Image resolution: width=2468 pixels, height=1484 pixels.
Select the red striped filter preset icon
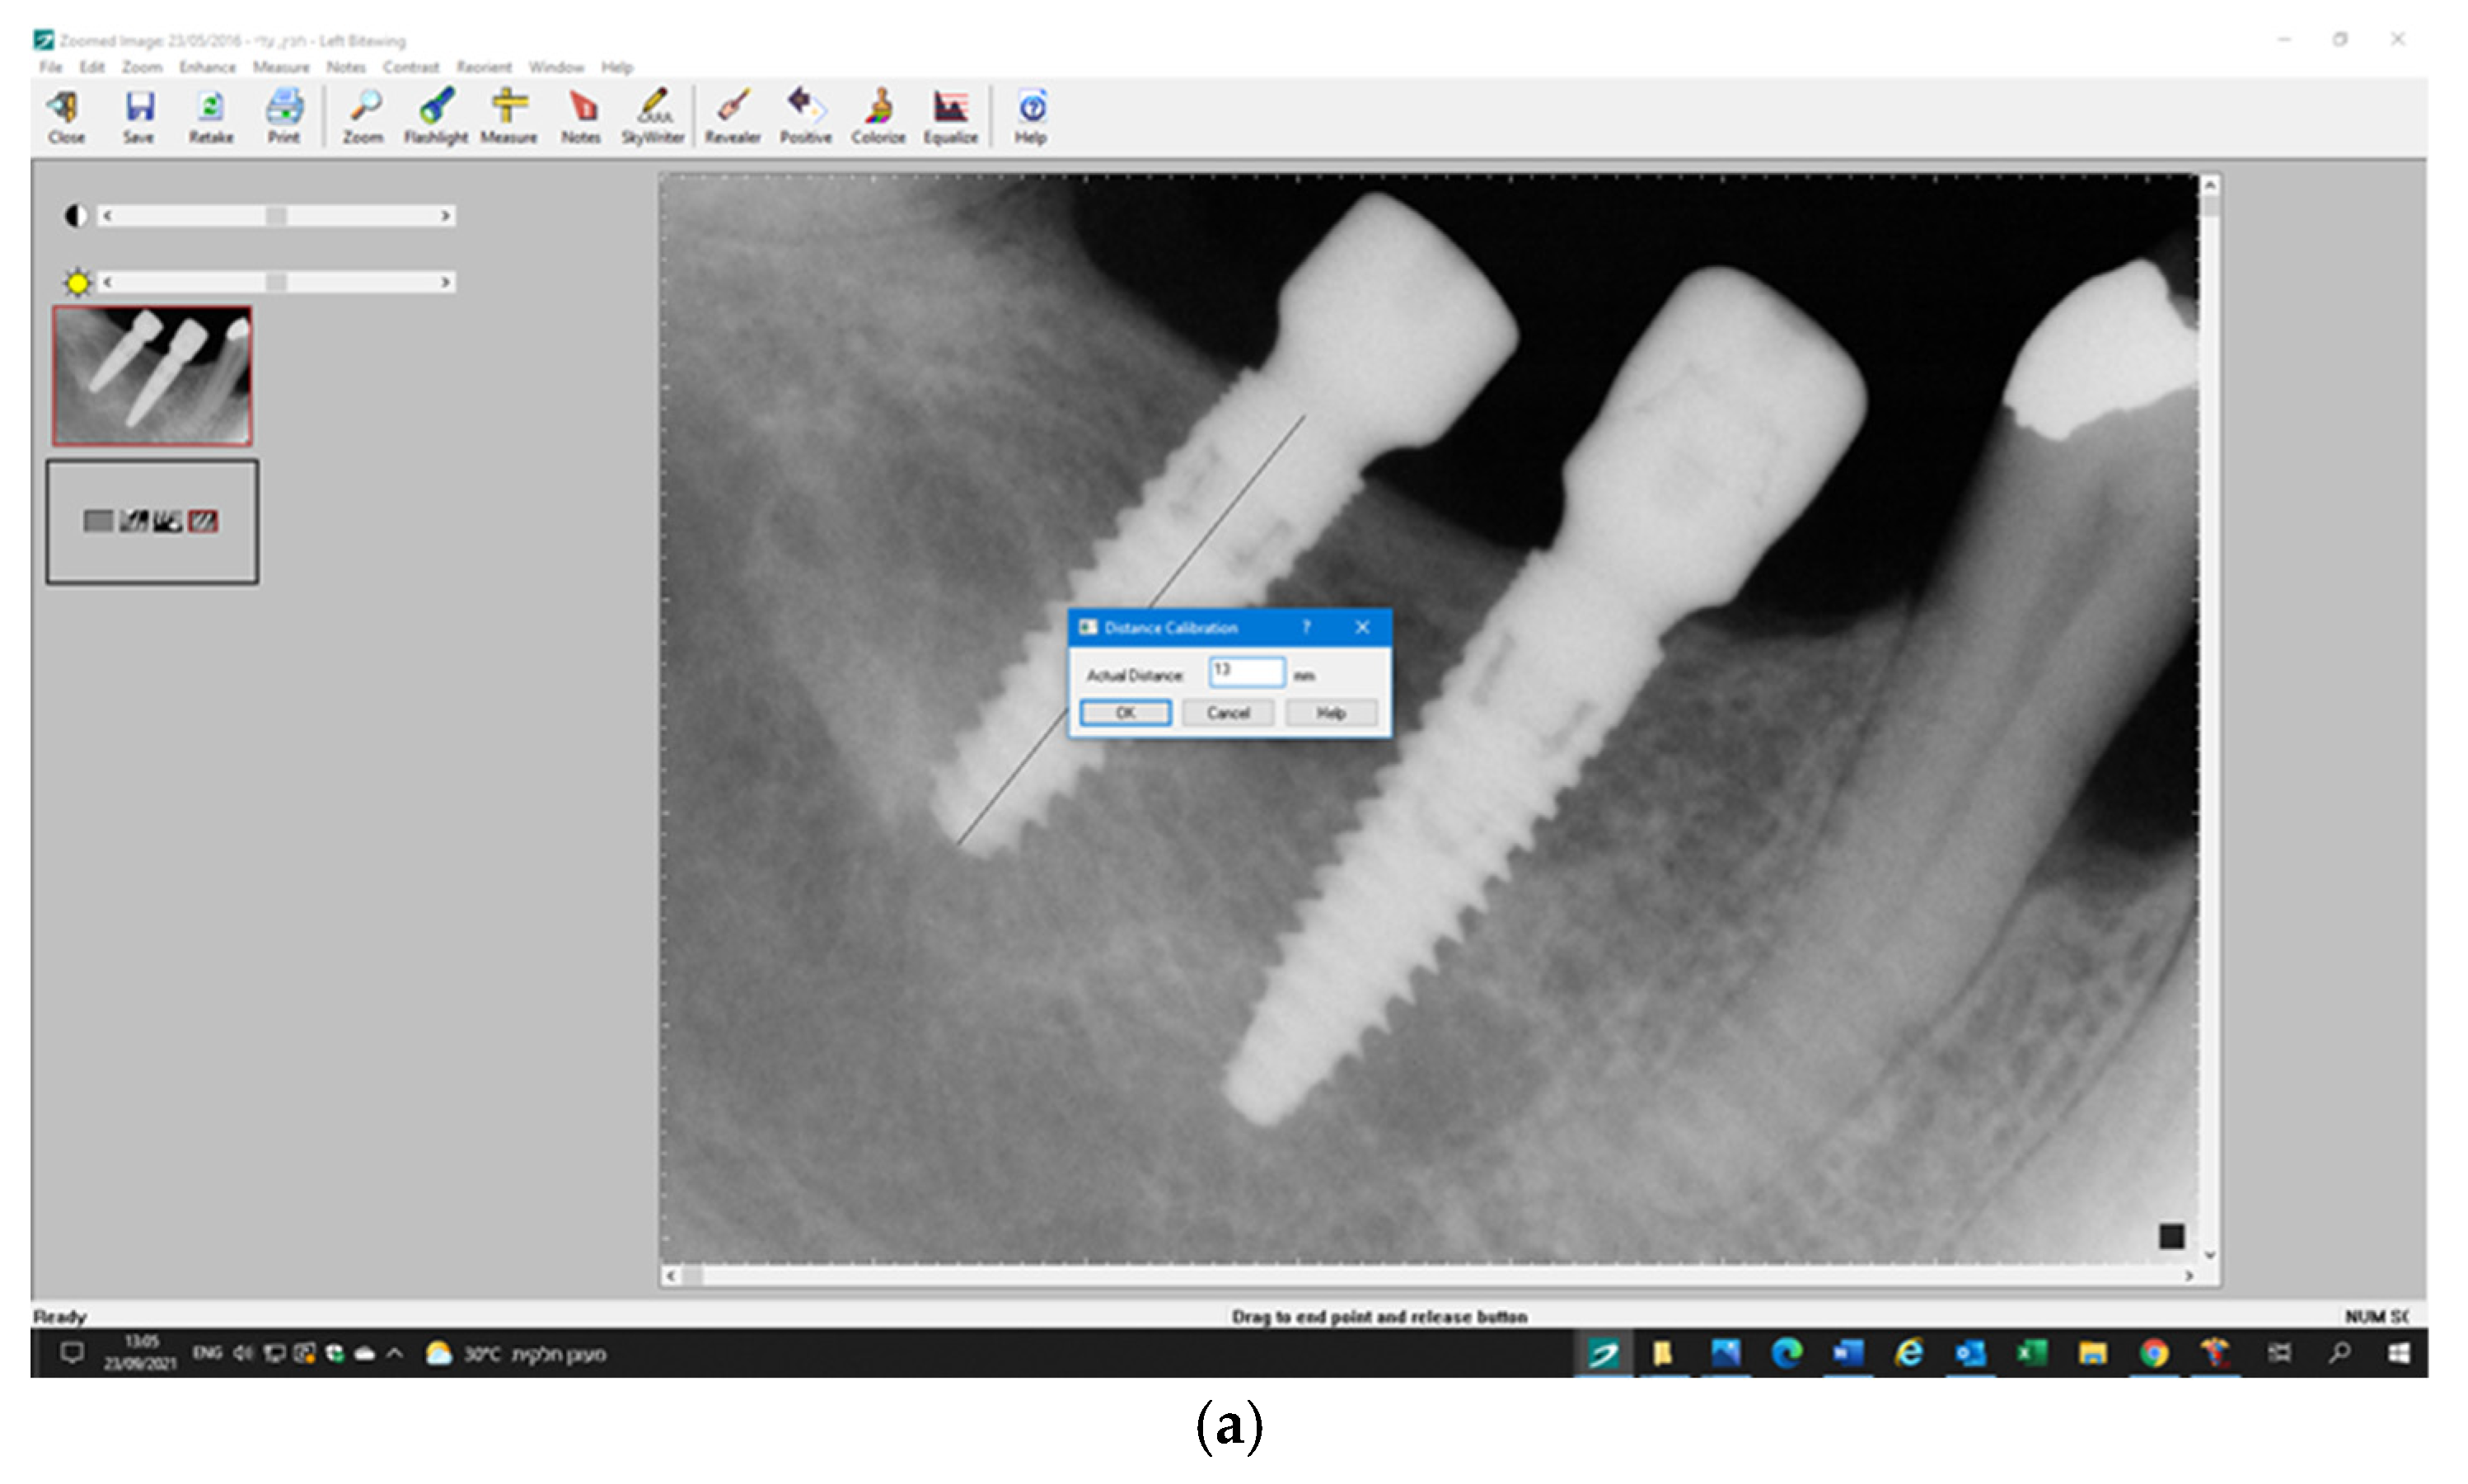pos(203,521)
